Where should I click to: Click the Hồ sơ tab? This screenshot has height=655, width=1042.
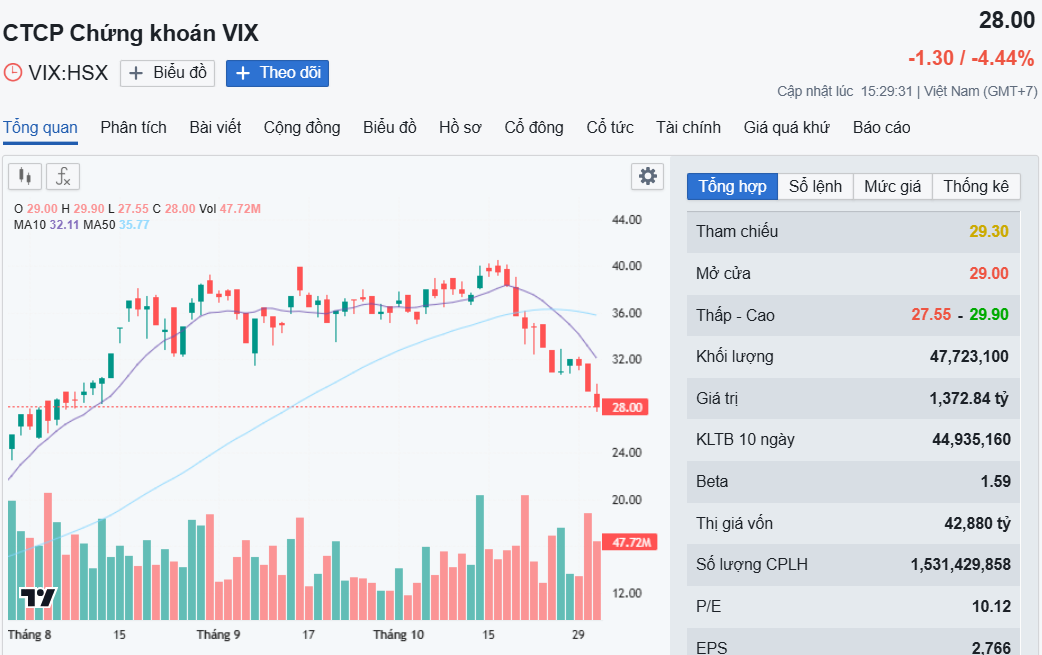tap(460, 127)
